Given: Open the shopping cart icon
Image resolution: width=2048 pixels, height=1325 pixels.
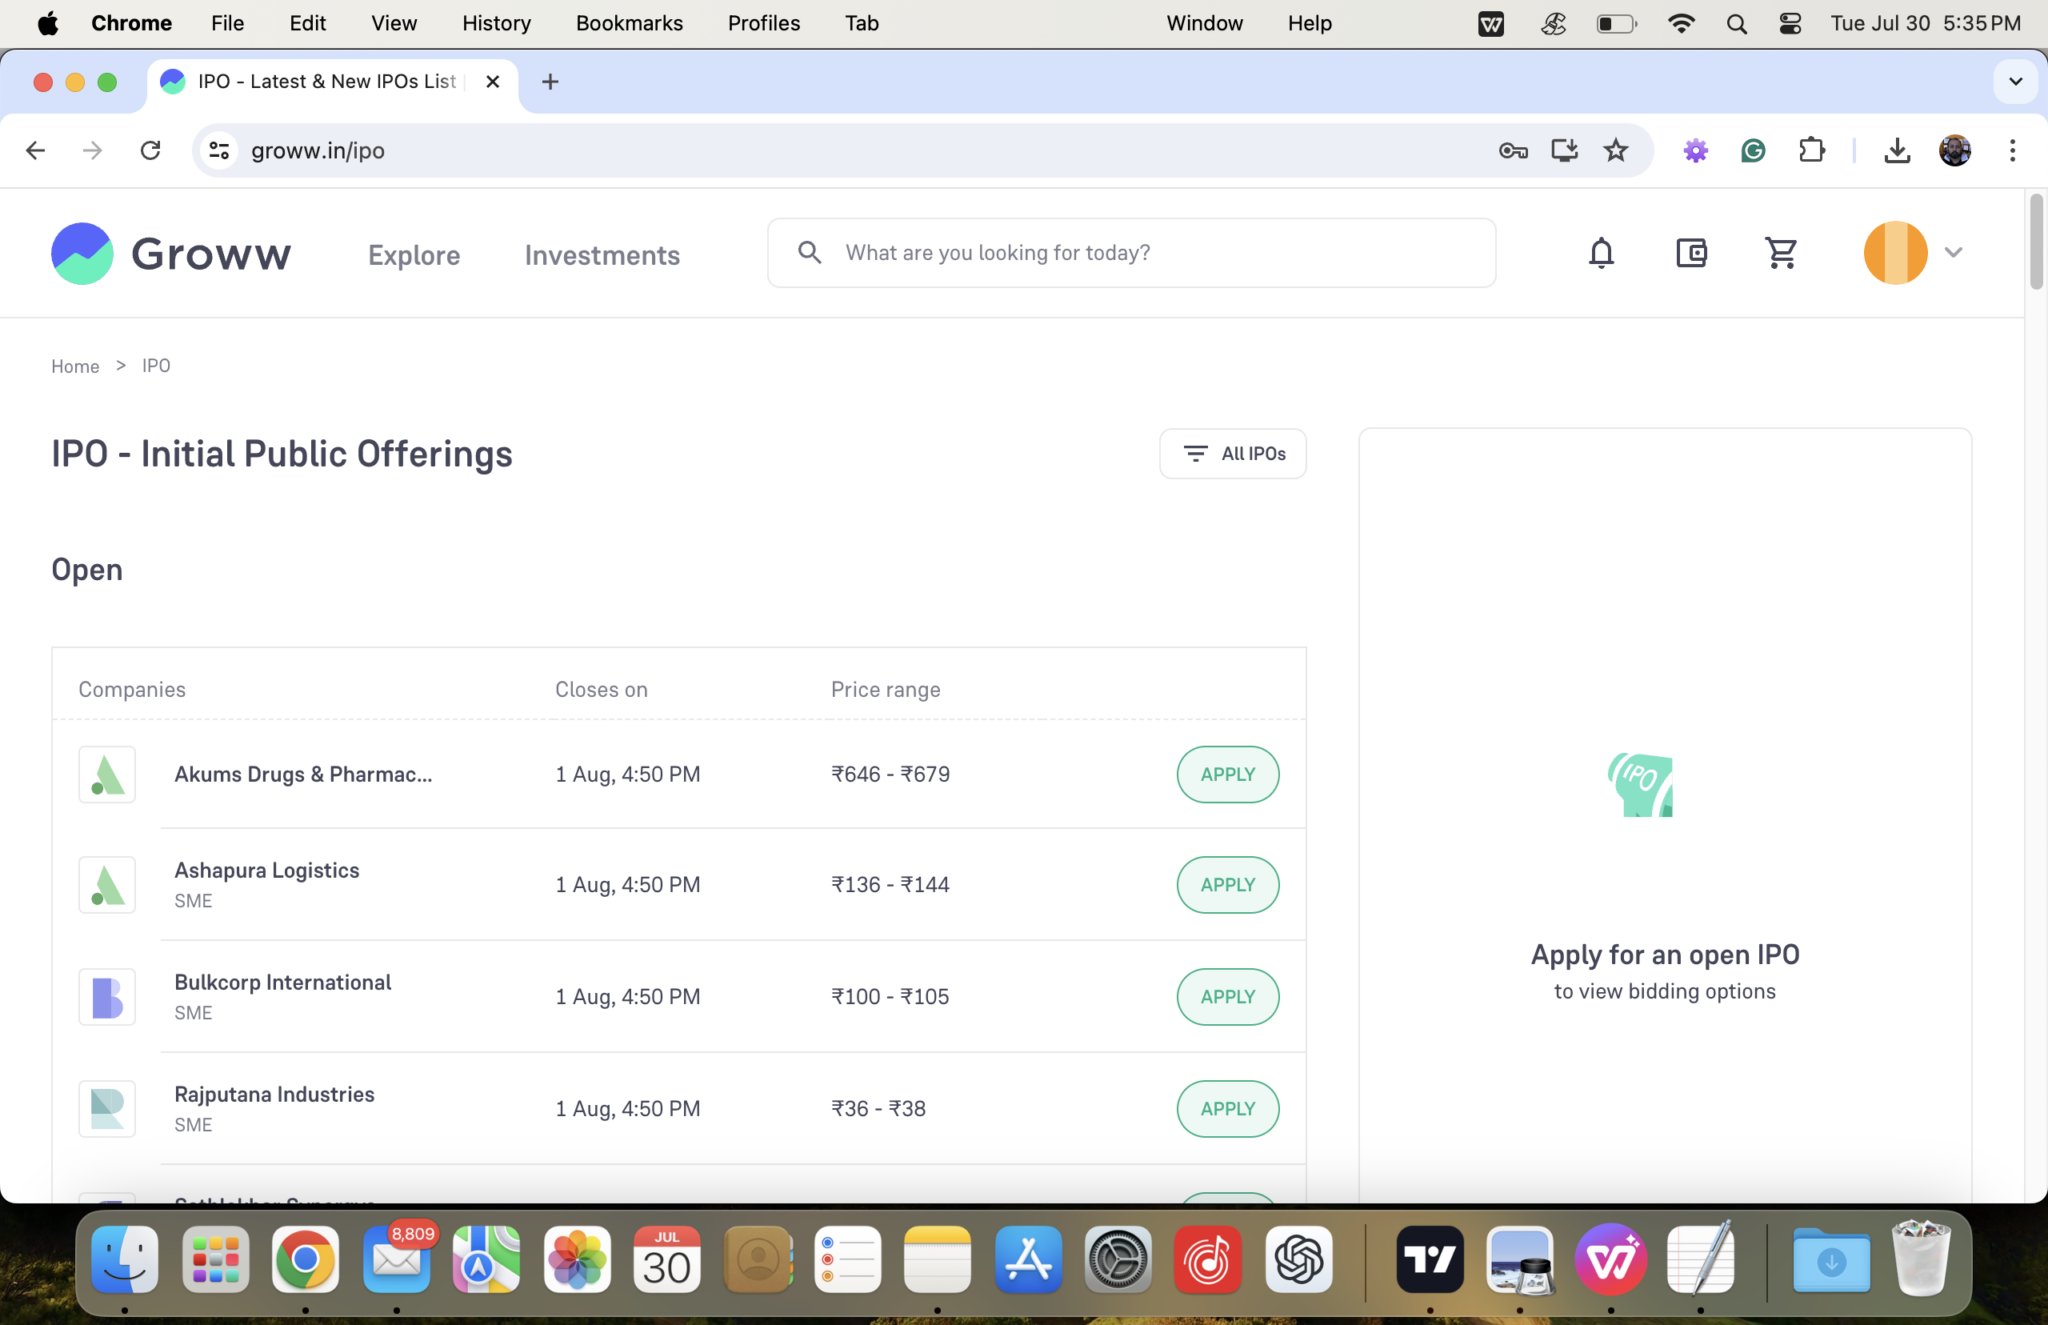Looking at the screenshot, I should pos(1782,253).
